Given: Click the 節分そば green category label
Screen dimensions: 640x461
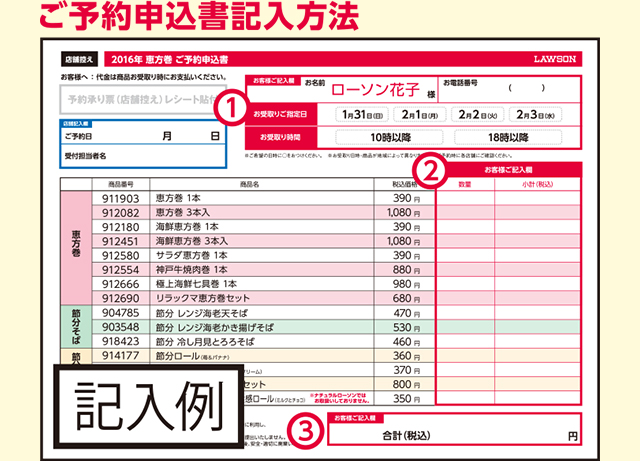Looking at the screenshot, I should pyautogui.click(x=76, y=327).
